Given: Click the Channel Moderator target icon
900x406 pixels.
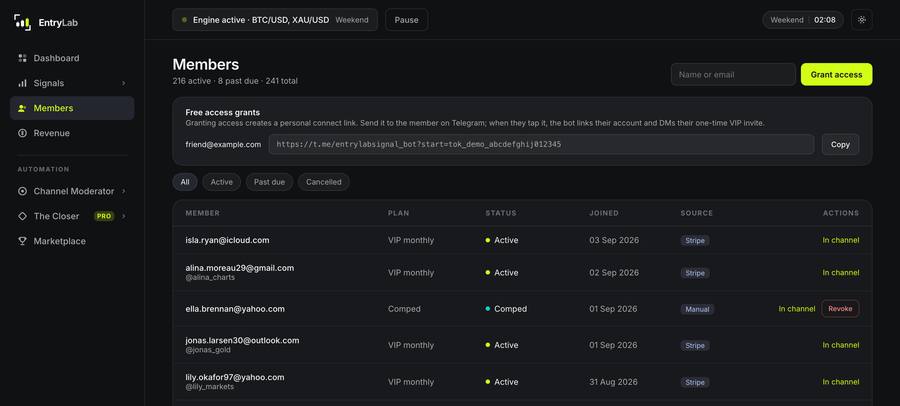Looking at the screenshot, I should coord(22,191).
